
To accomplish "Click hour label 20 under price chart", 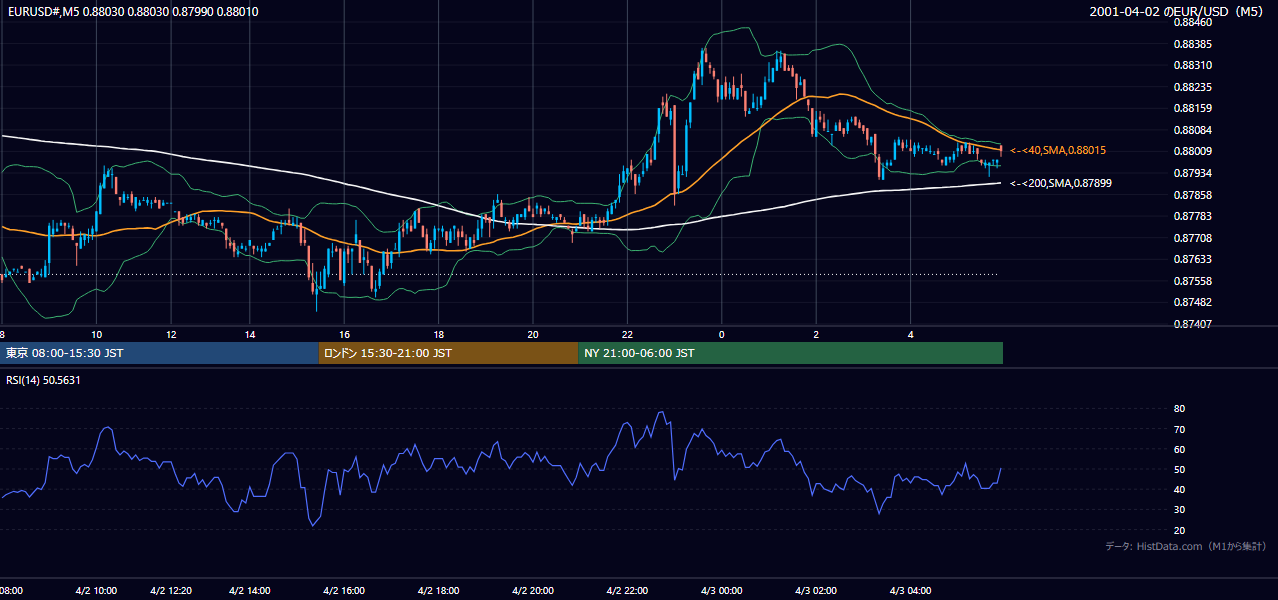I will [x=533, y=334].
